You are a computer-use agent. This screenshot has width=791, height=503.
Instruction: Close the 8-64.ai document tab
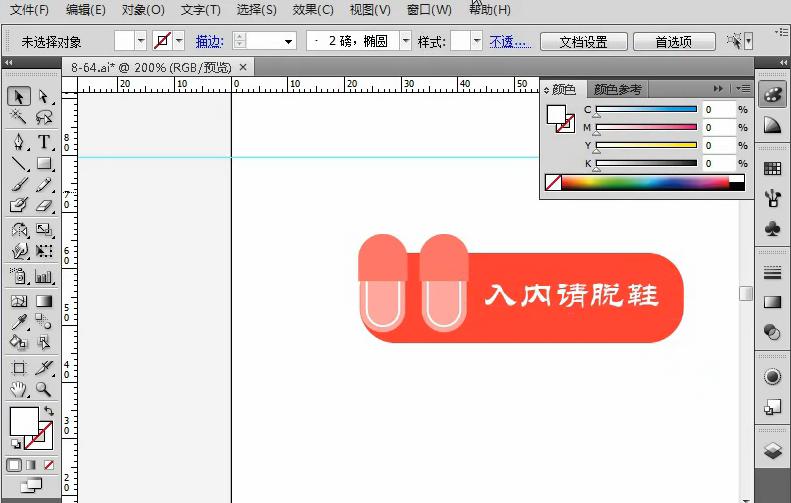(243, 67)
